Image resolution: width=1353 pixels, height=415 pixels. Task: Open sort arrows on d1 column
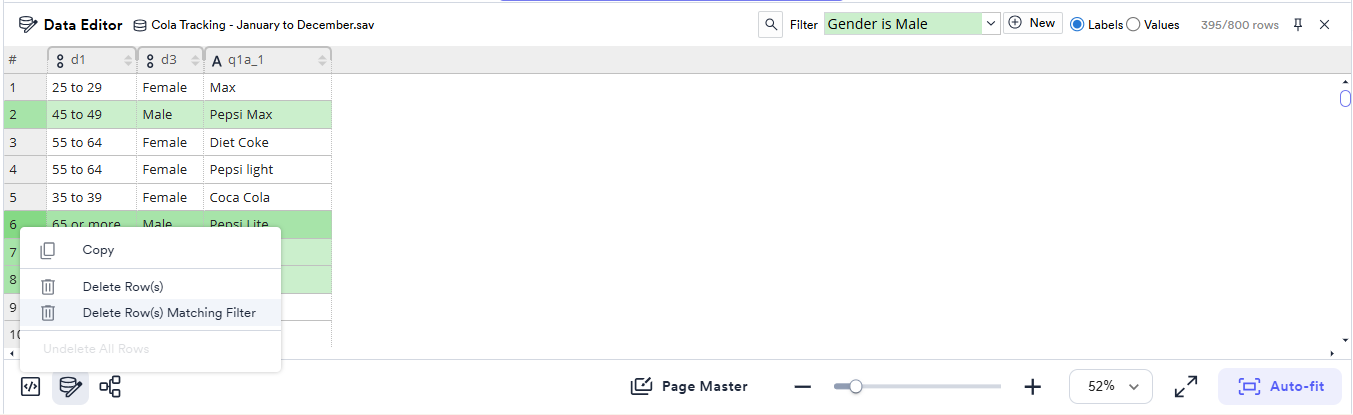(x=128, y=60)
